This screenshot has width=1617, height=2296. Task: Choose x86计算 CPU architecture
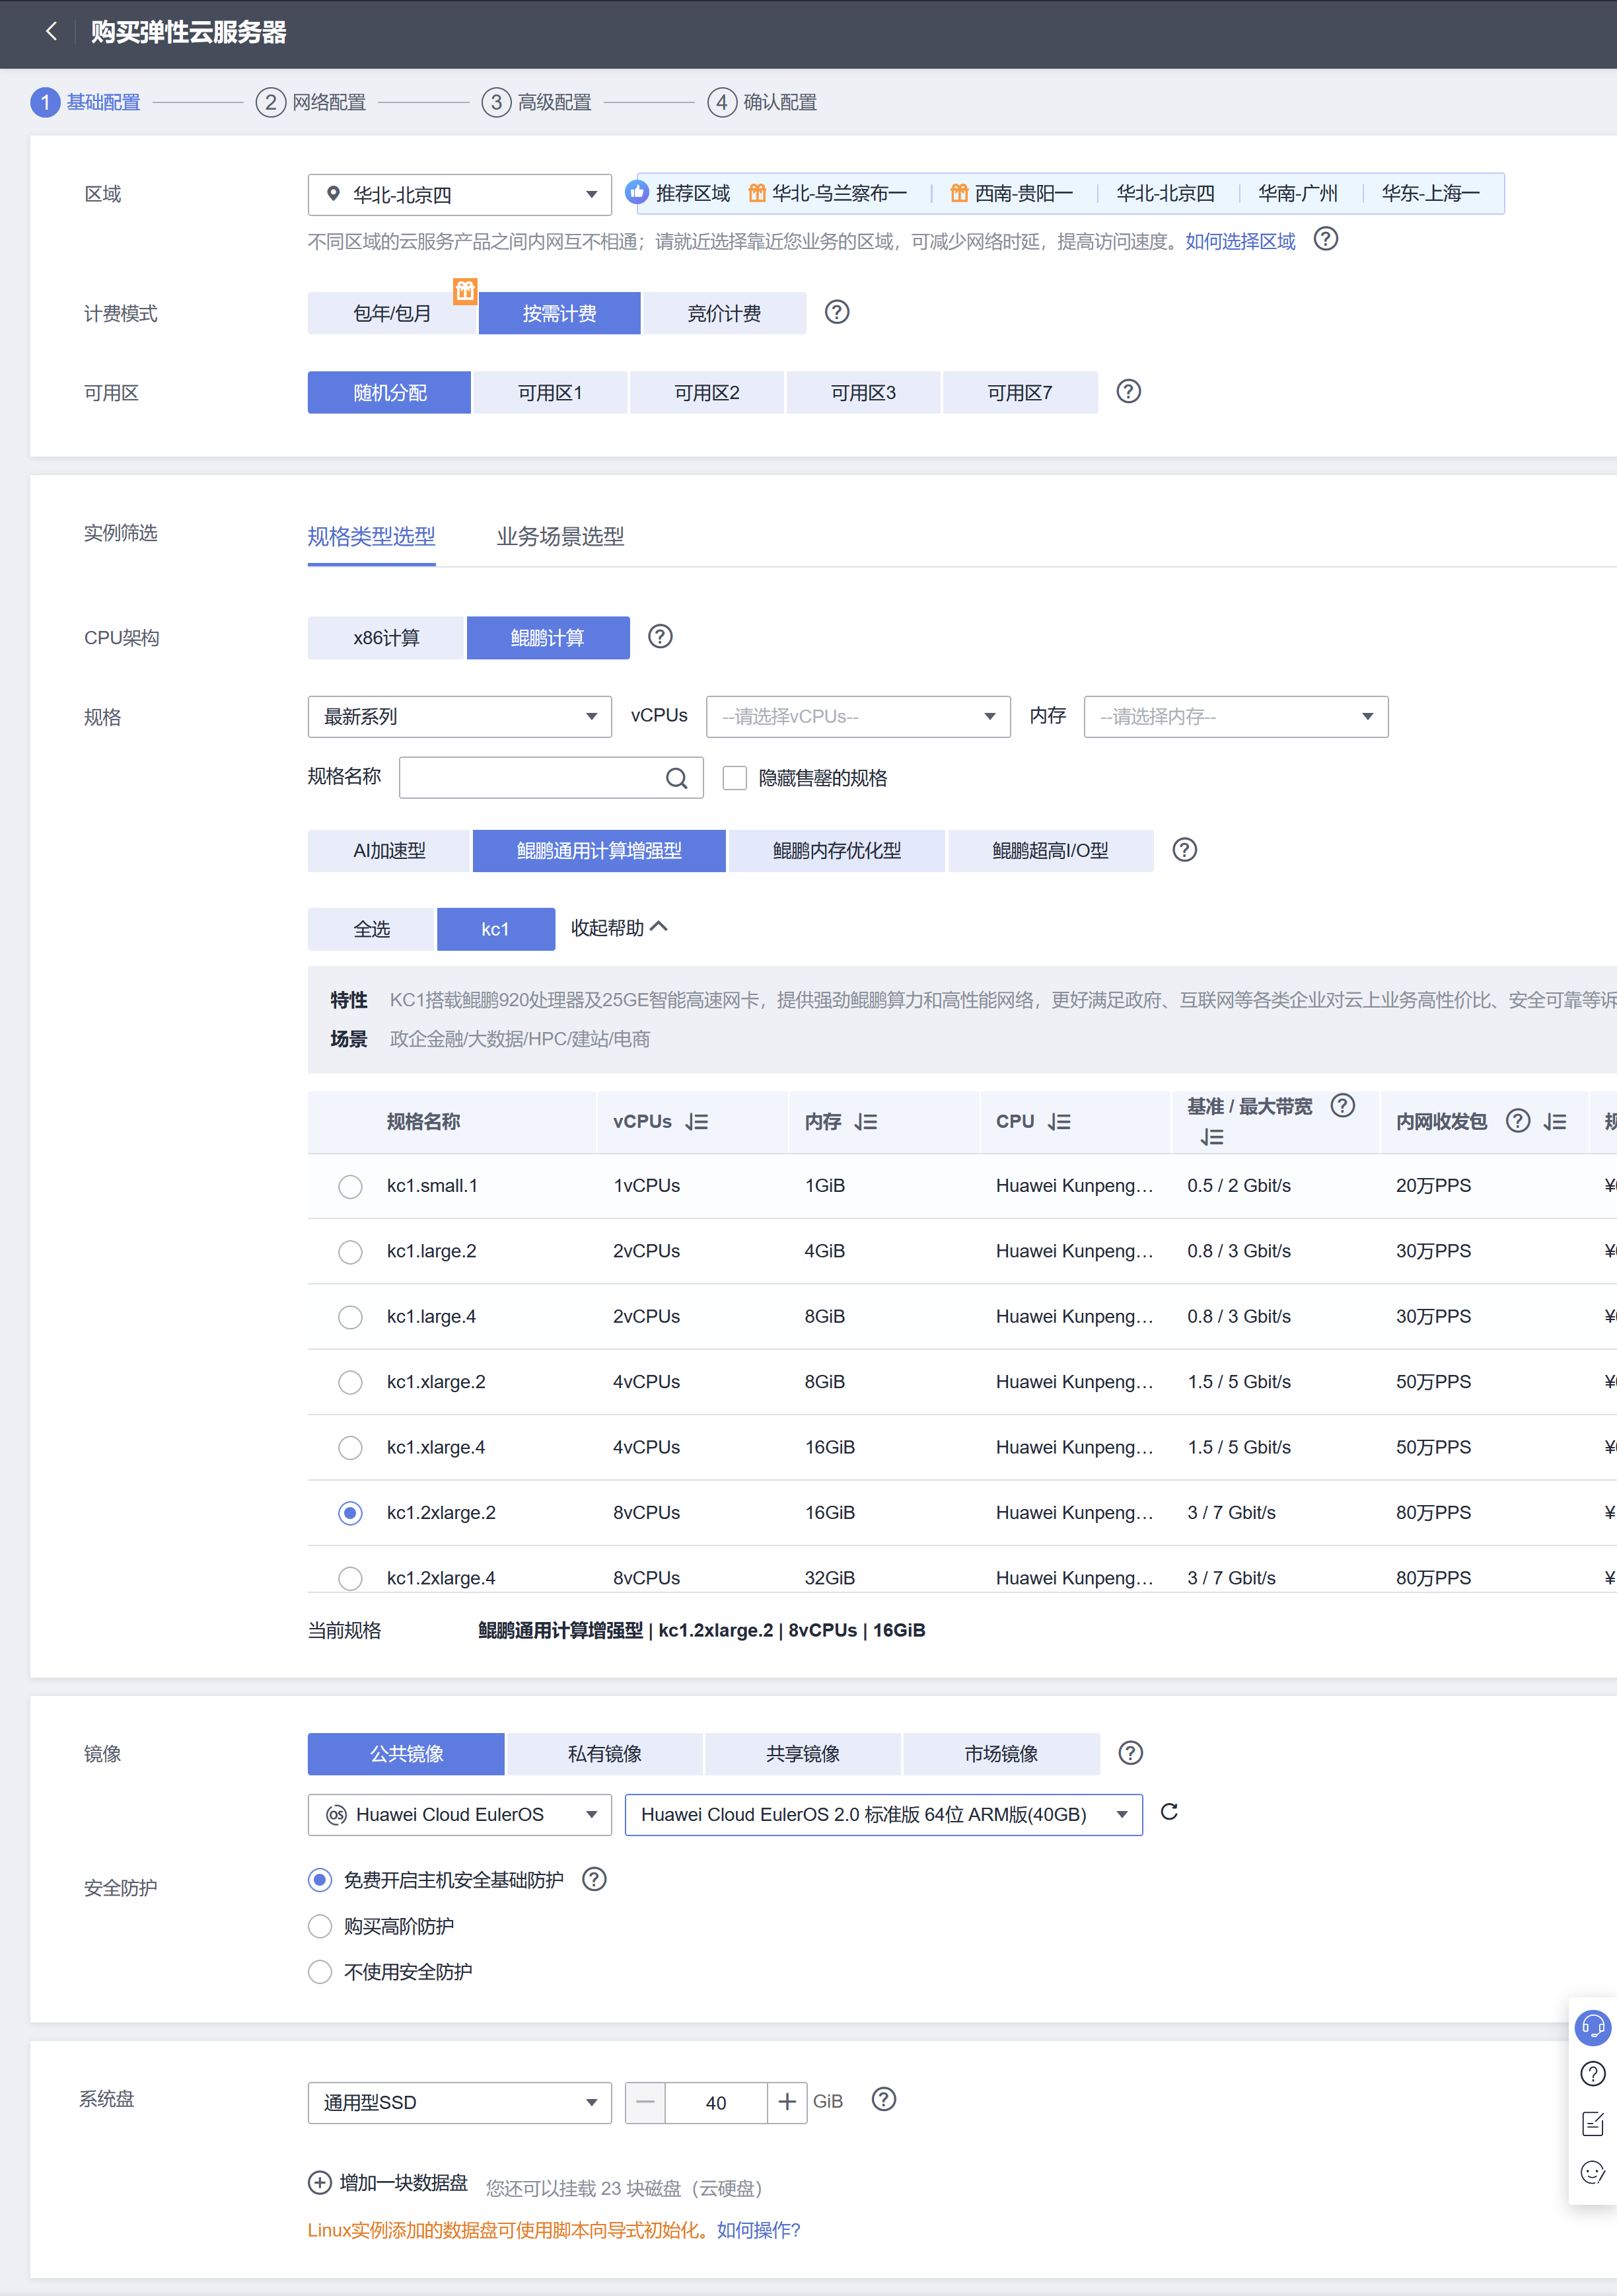(386, 638)
